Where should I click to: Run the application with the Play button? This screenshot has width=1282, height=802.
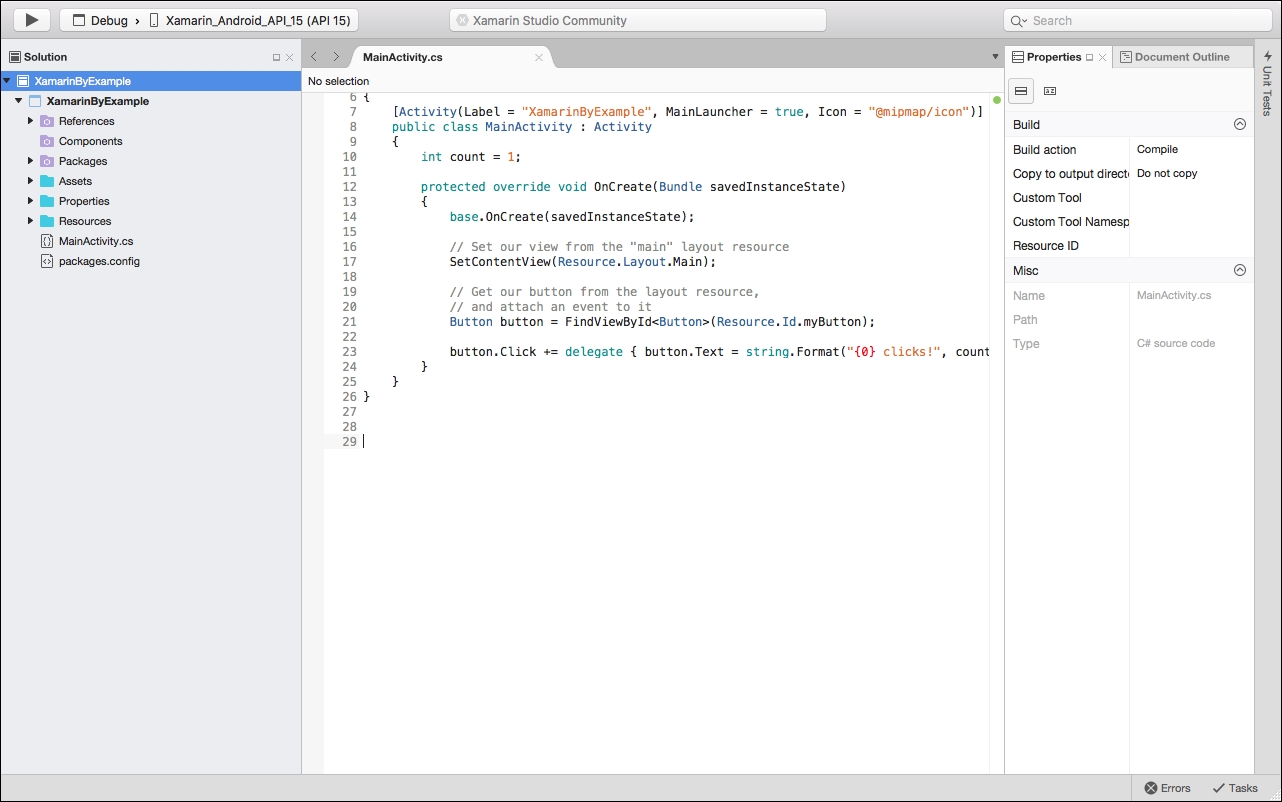[x=30, y=19]
